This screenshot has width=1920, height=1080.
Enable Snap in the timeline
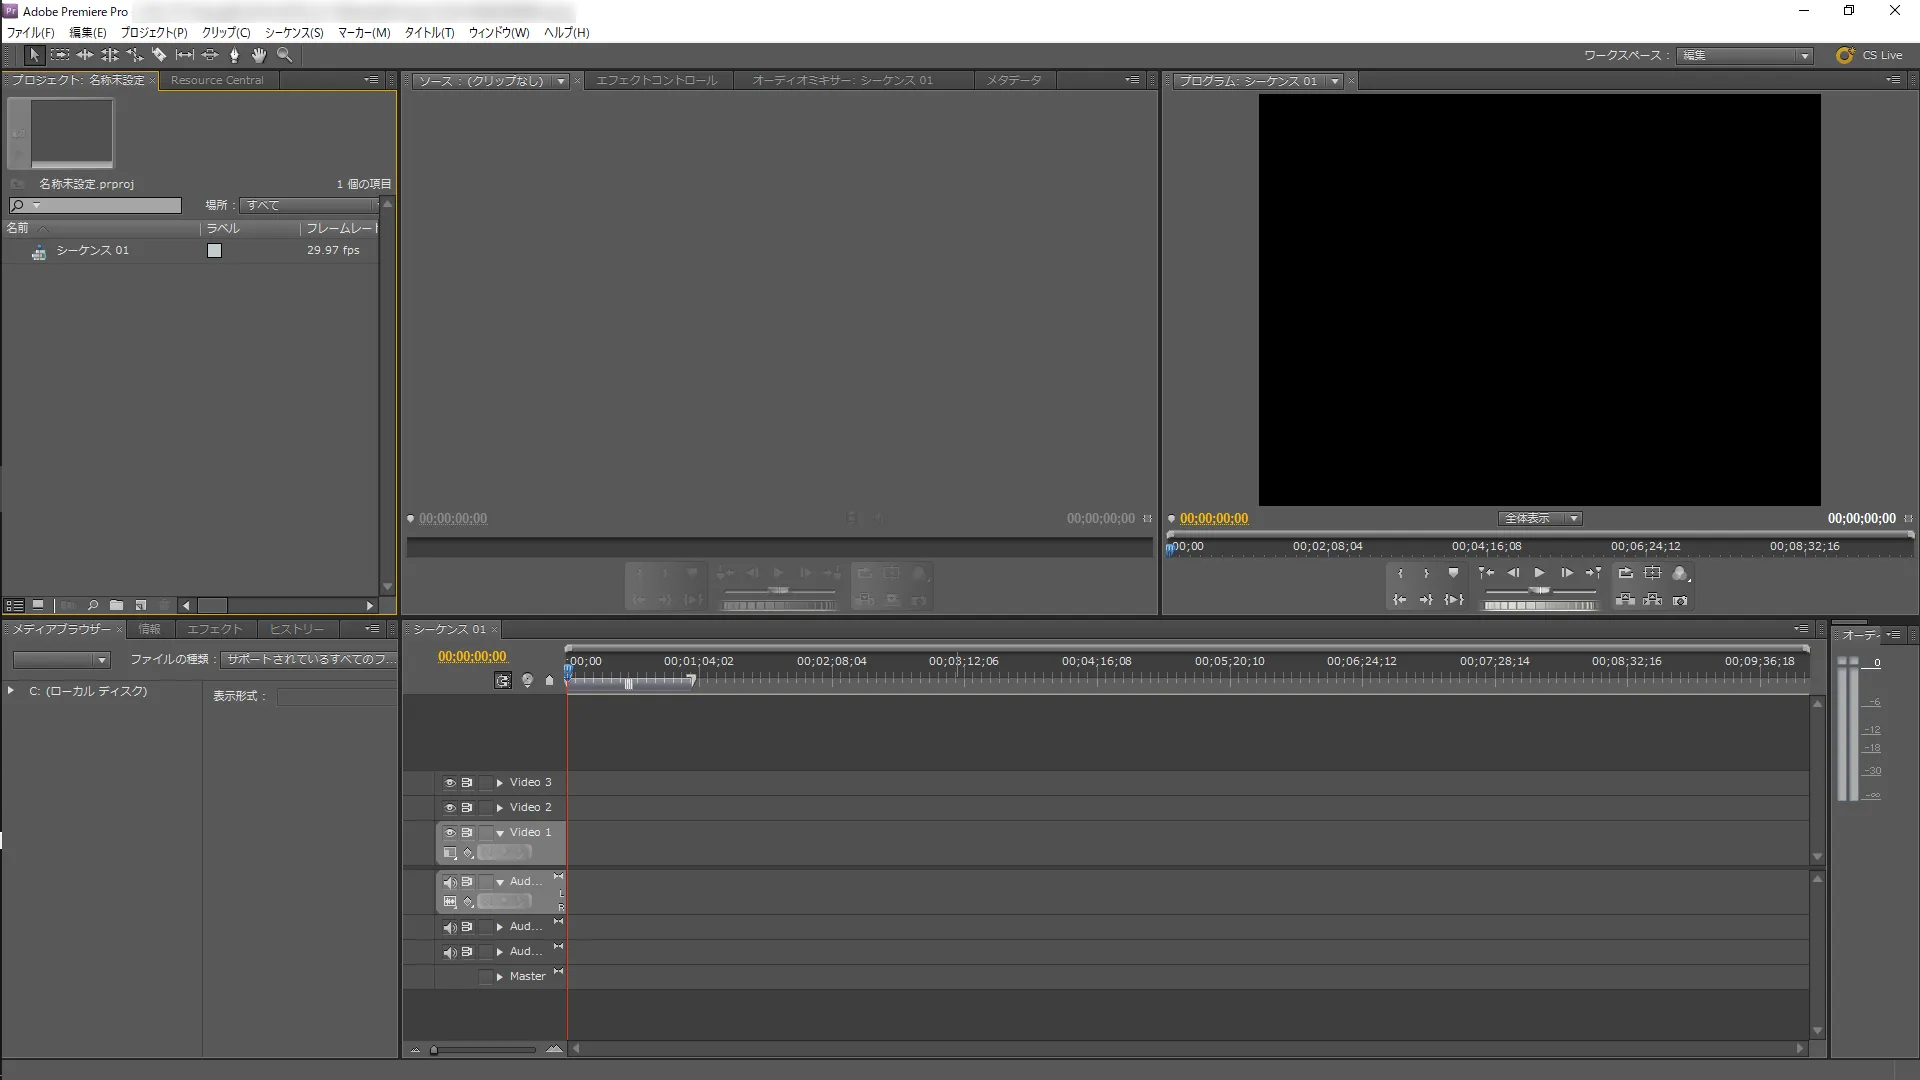tap(503, 680)
